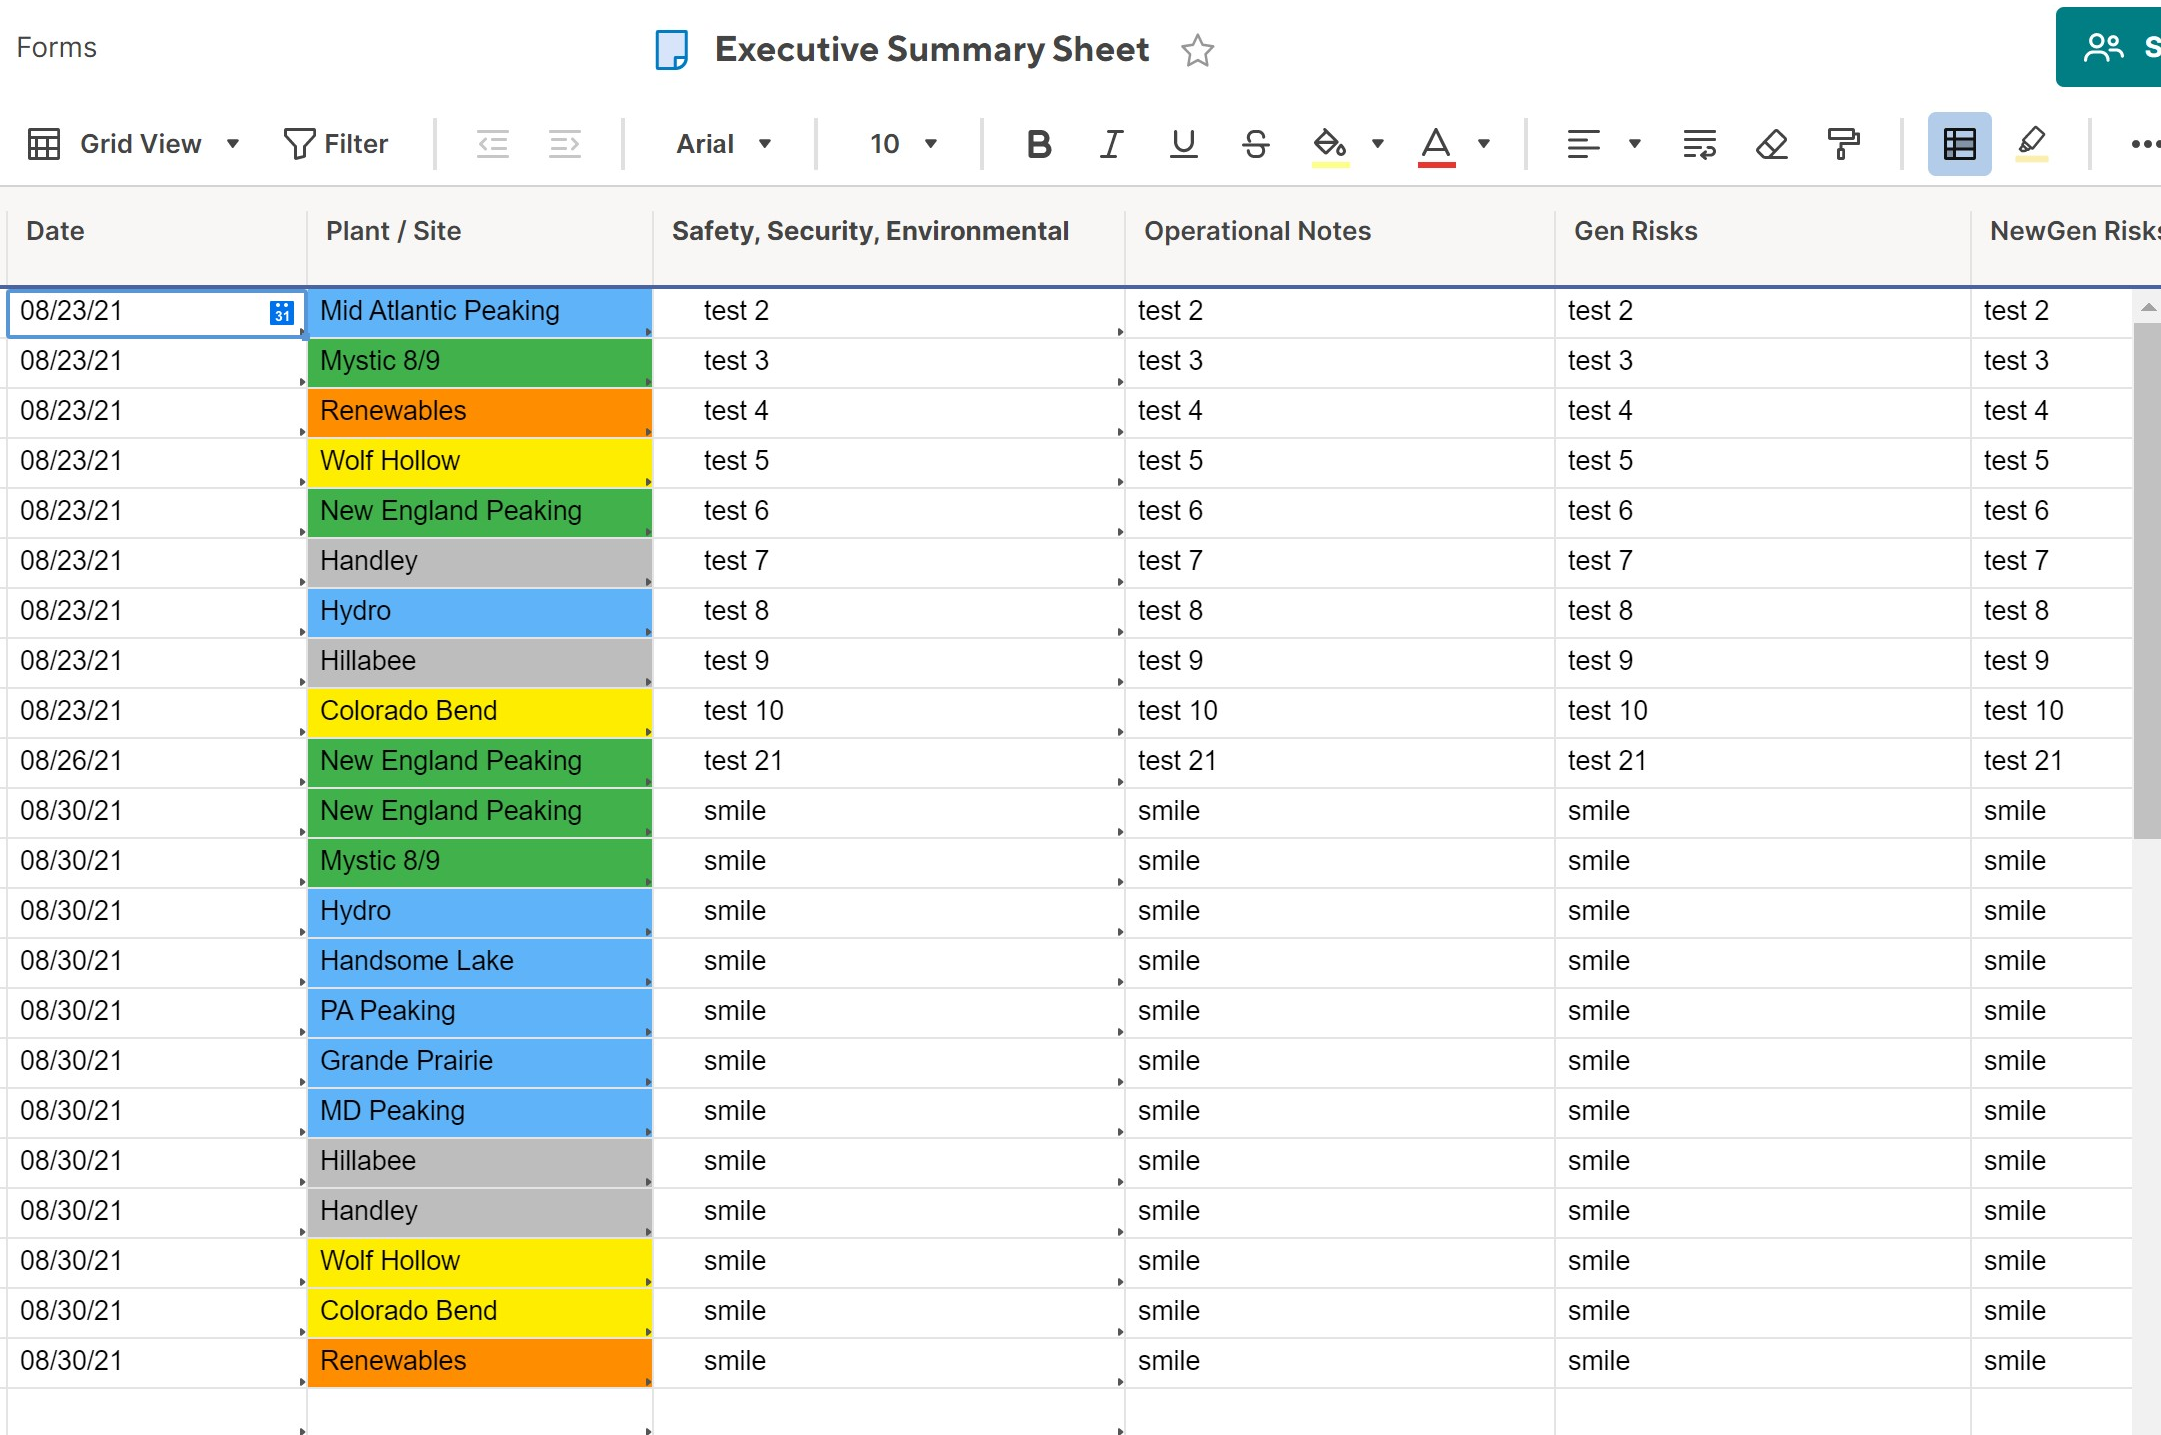Select the Operational Notes column header

point(1340,232)
